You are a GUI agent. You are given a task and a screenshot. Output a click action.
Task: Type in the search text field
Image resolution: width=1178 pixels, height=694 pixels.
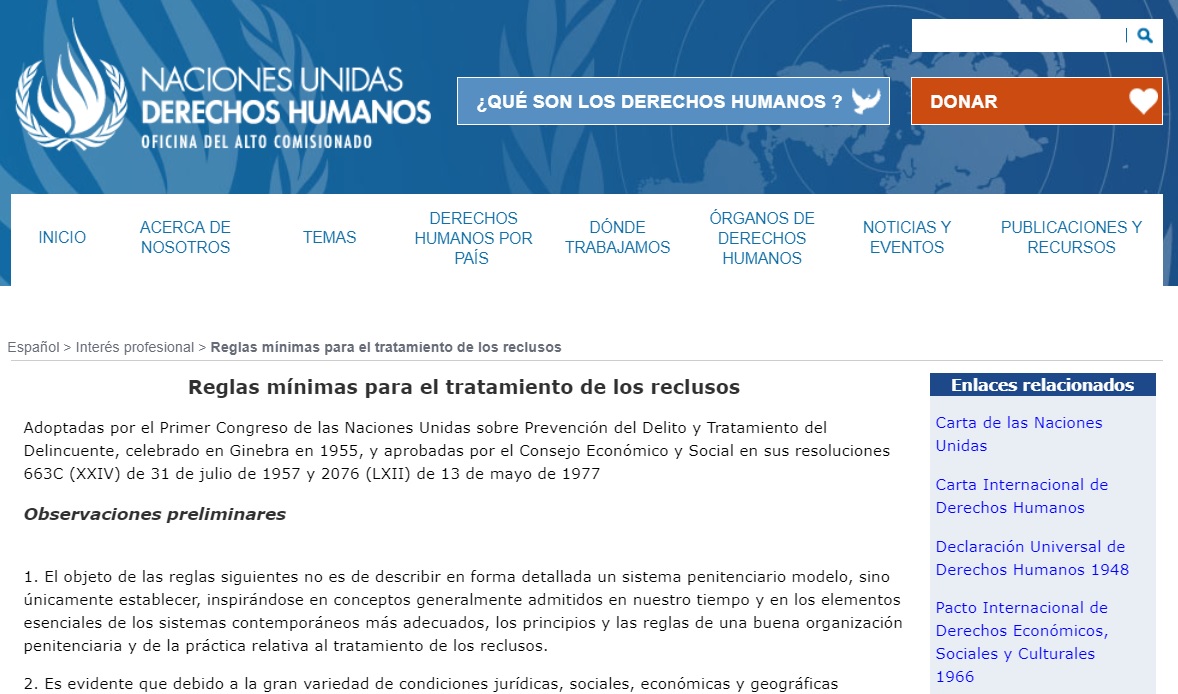1018,36
